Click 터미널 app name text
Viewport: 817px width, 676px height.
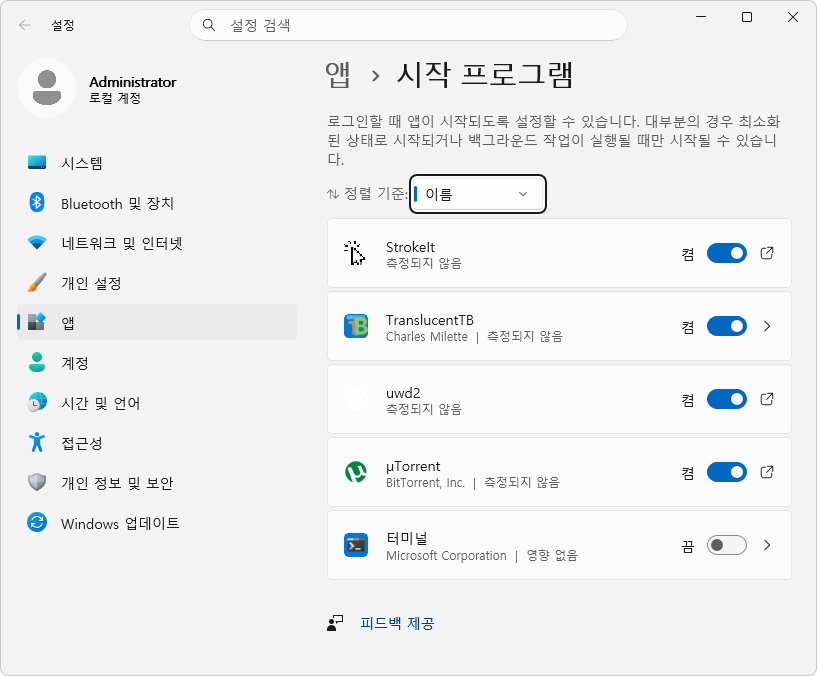coord(406,538)
